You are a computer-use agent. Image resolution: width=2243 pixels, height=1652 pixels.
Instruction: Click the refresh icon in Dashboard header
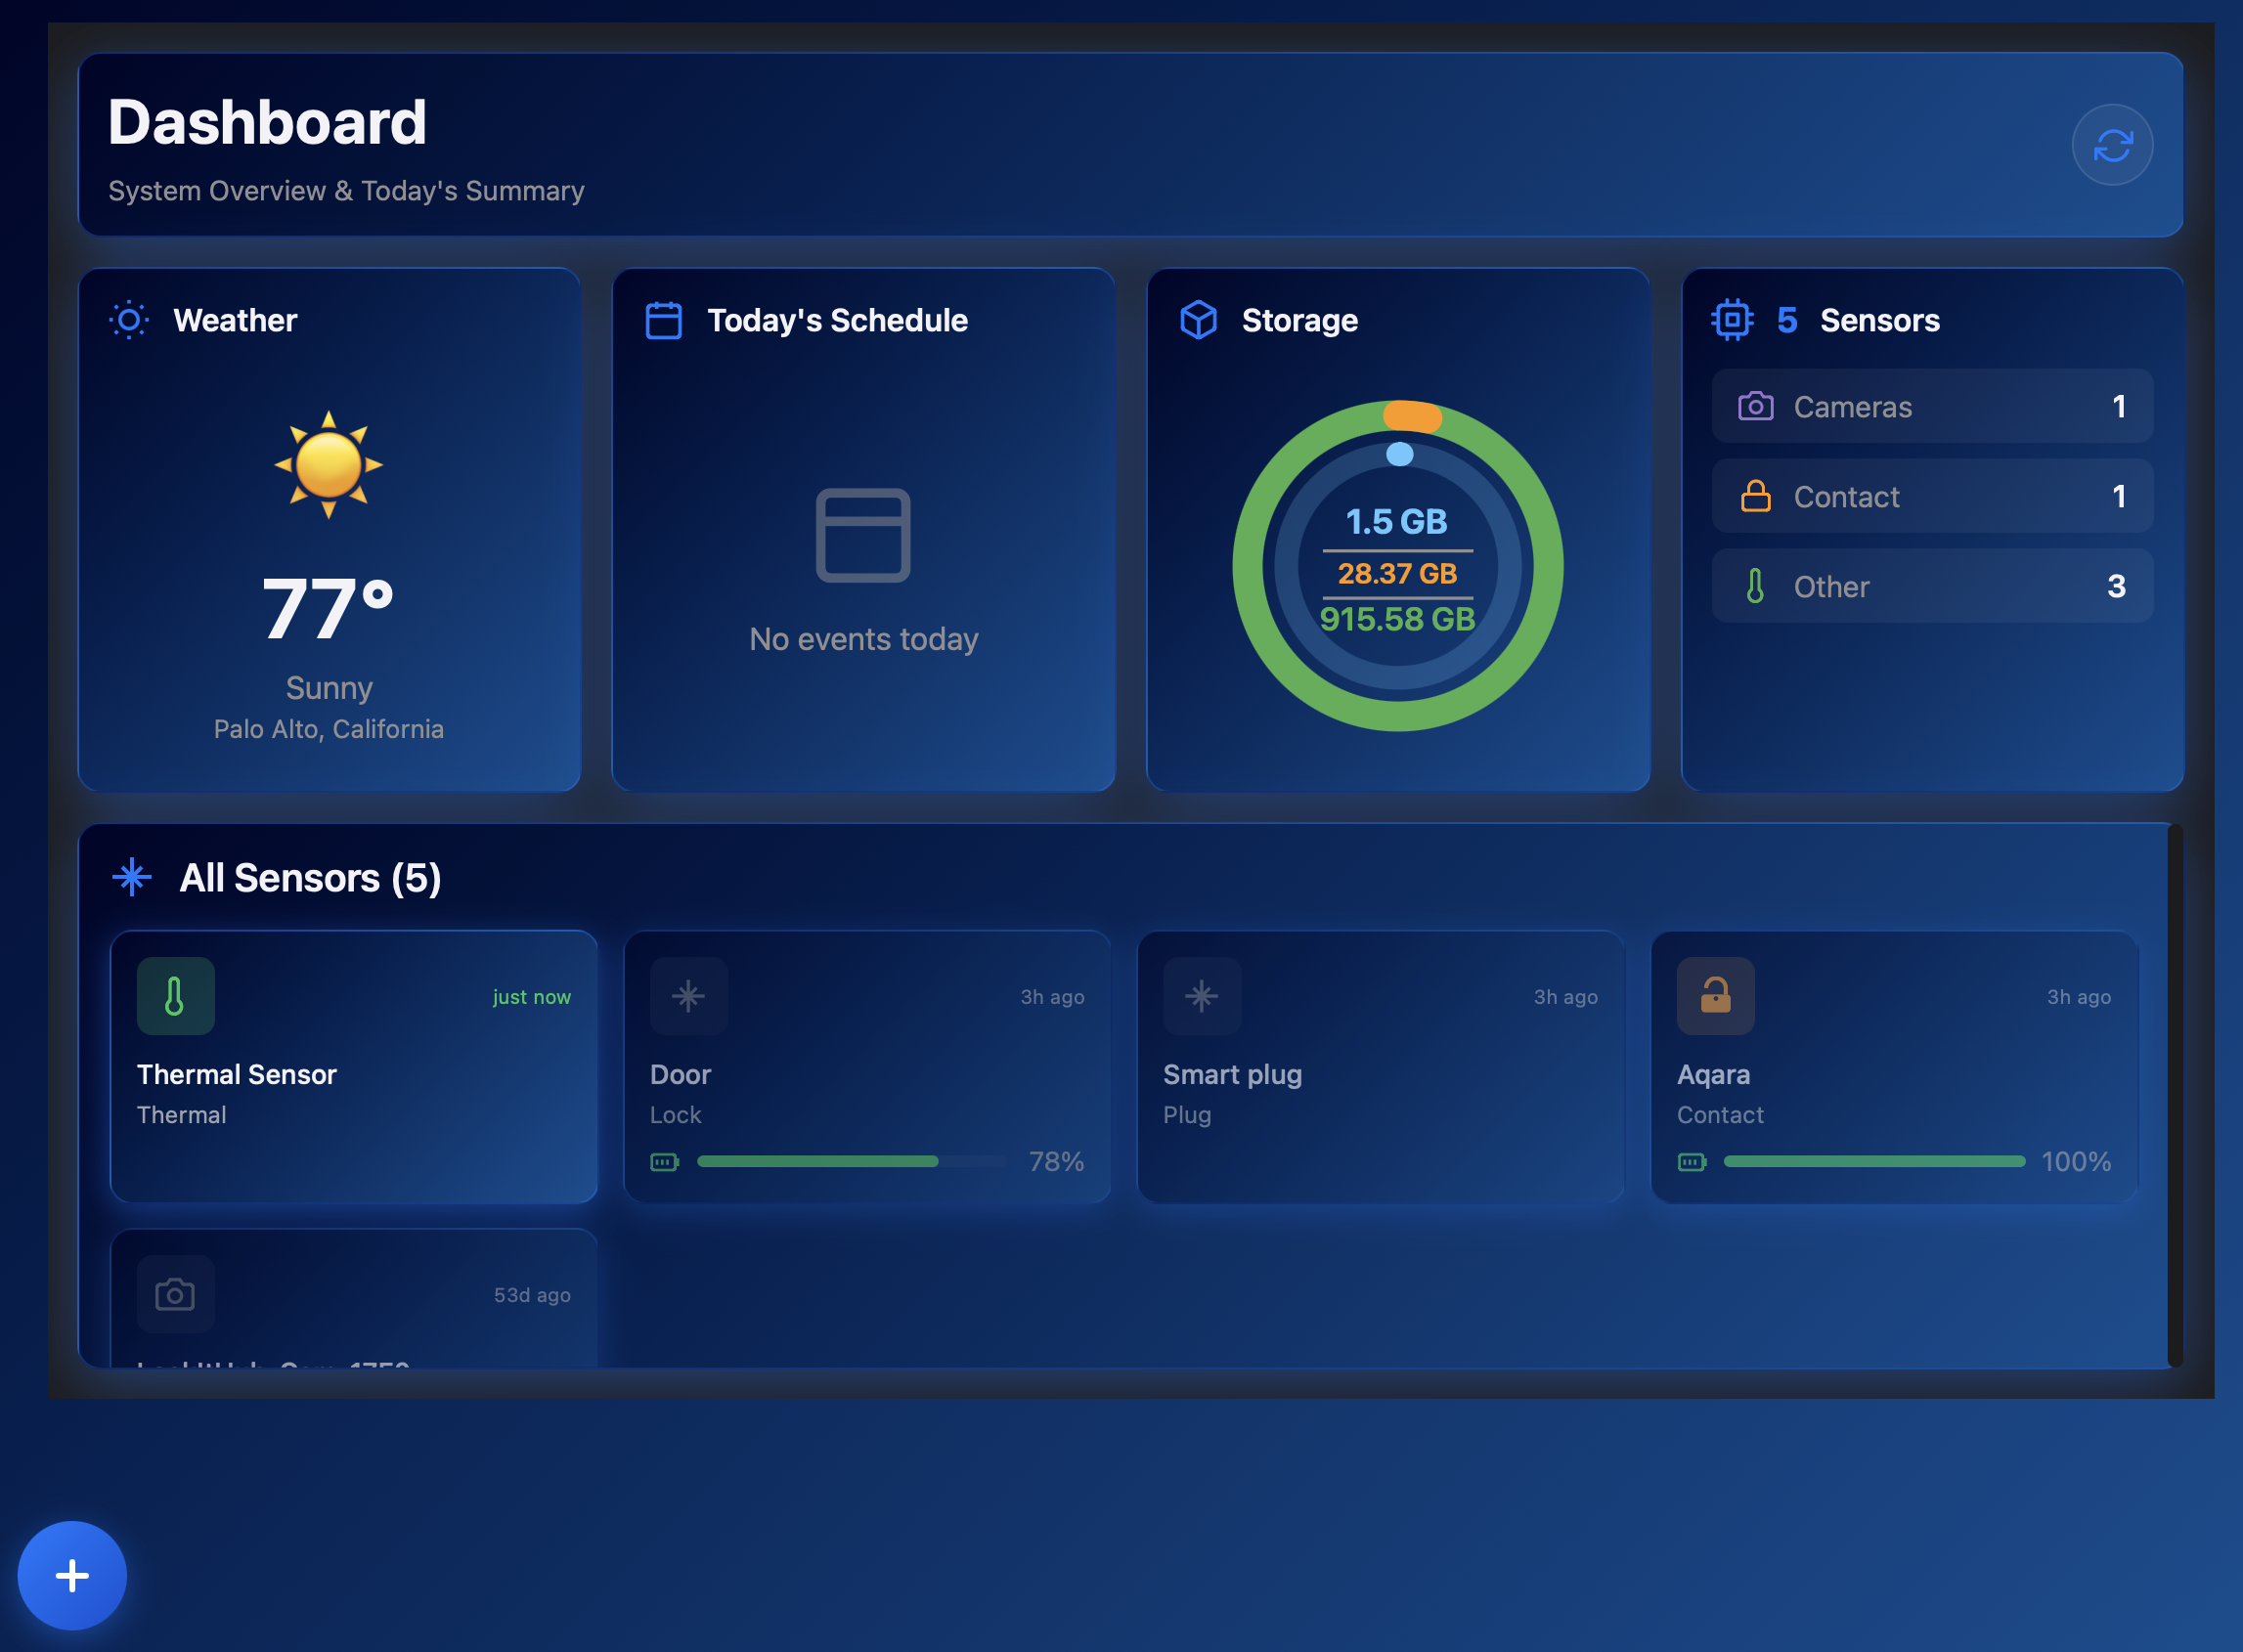2112,145
